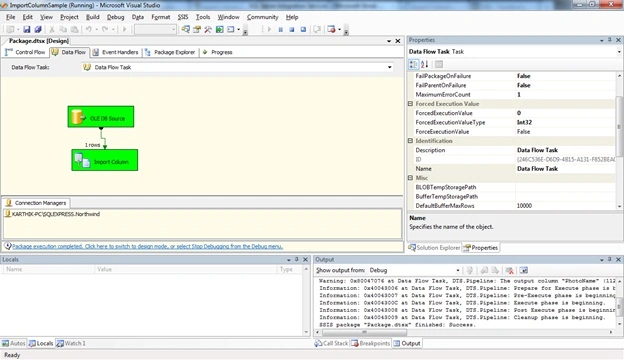Click the Community menu
Viewport: 624px width, 360px height.
262,17
